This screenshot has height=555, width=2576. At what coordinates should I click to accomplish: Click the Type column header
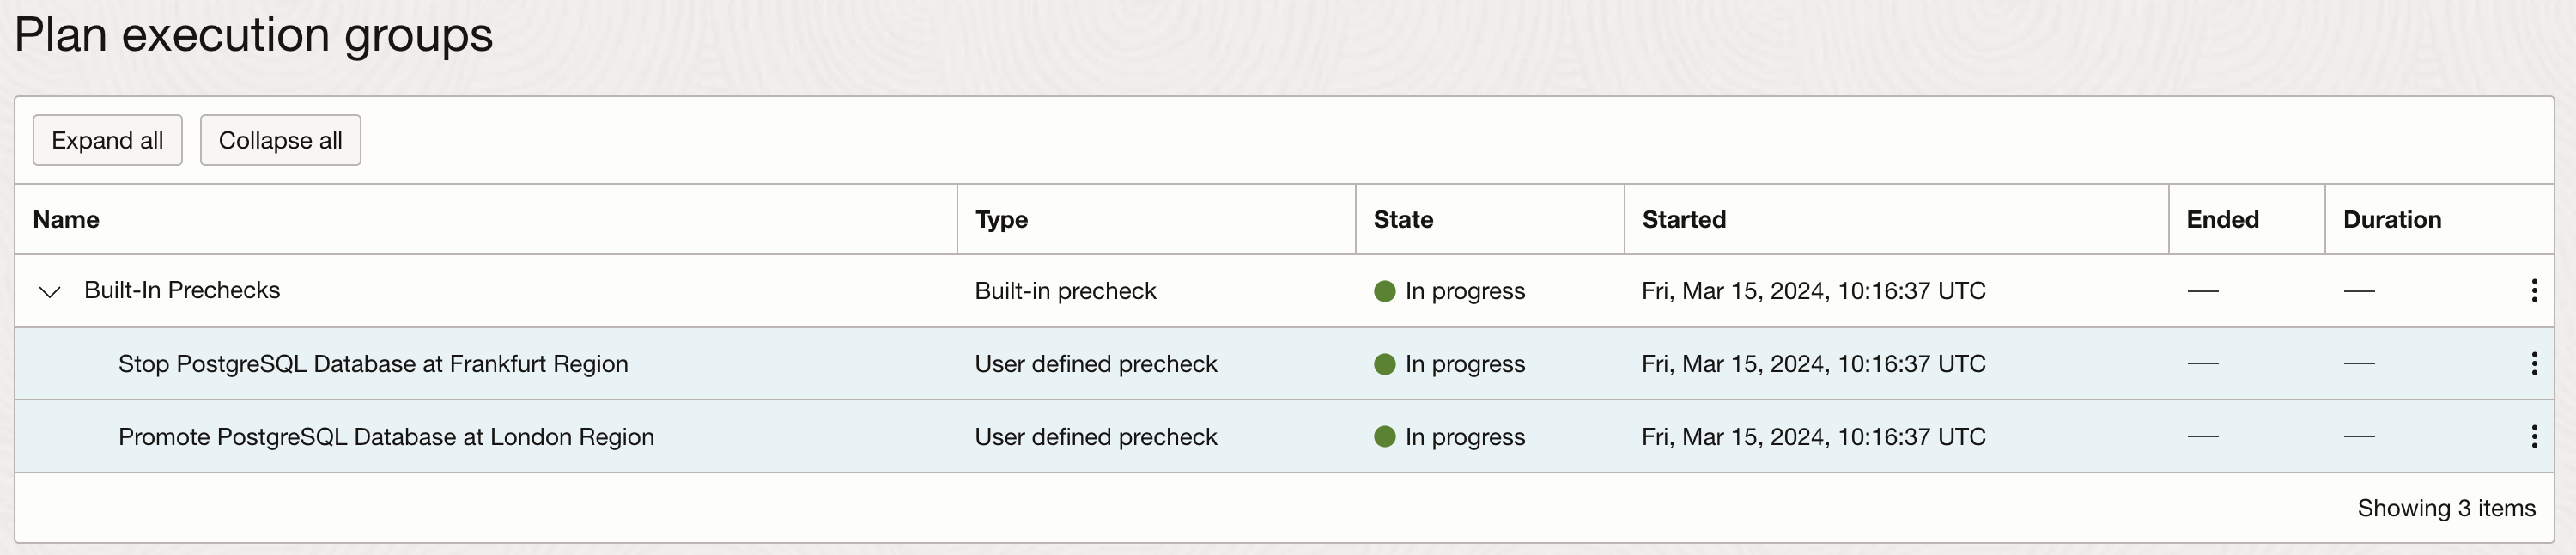pyautogui.click(x=1001, y=220)
